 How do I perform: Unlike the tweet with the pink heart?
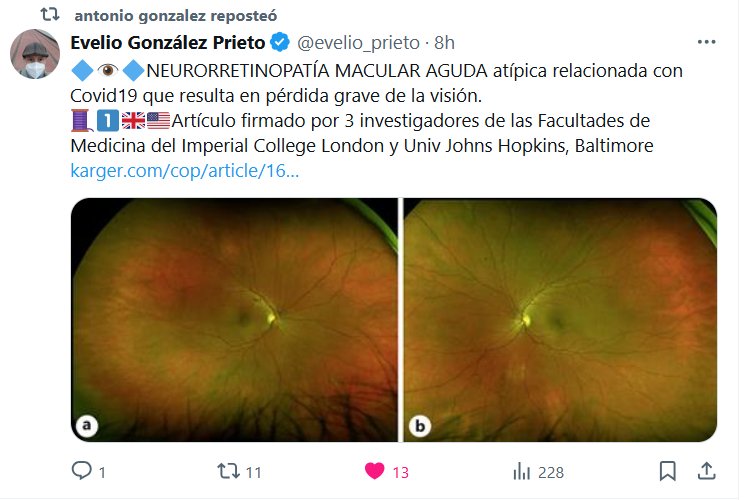coord(374,471)
